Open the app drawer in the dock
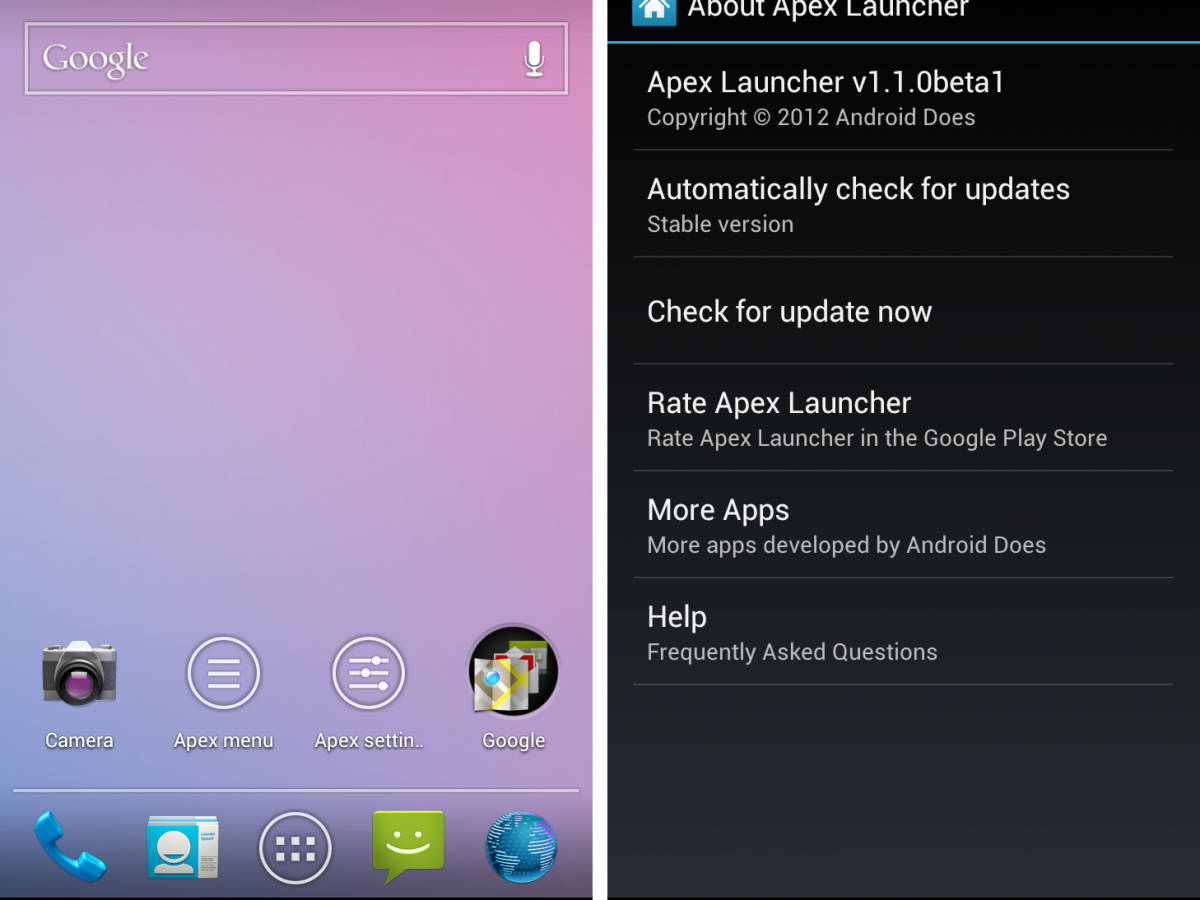Image resolution: width=1200 pixels, height=900 pixels. (295, 848)
